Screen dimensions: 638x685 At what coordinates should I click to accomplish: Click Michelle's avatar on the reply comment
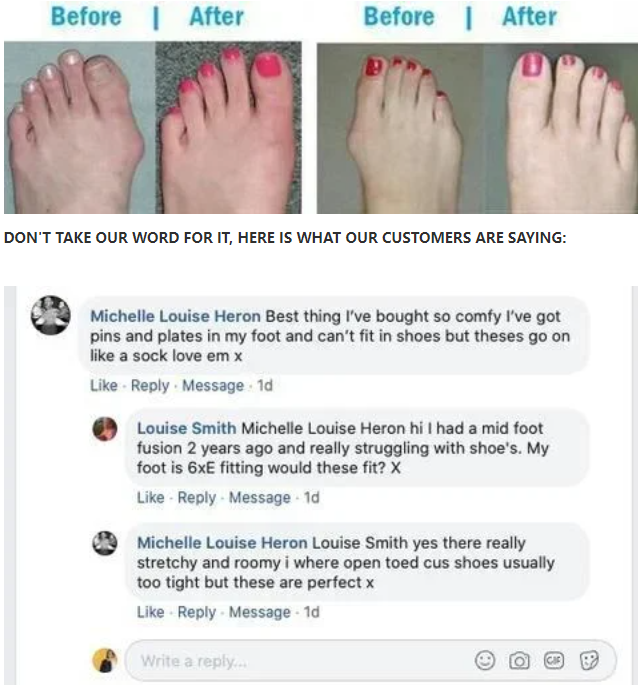[x=105, y=543]
